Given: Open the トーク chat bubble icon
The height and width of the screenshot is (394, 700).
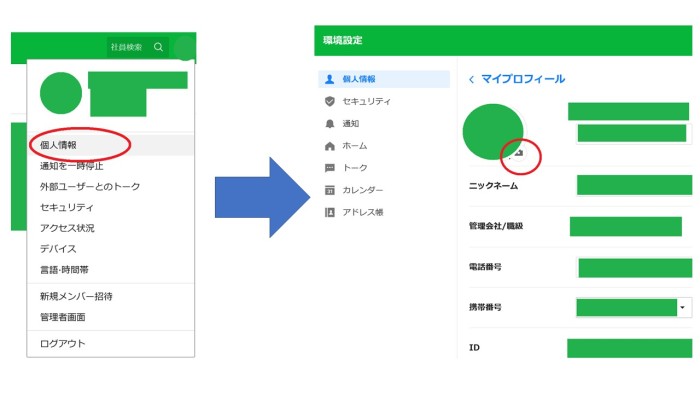Looking at the screenshot, I should [329, 168].
